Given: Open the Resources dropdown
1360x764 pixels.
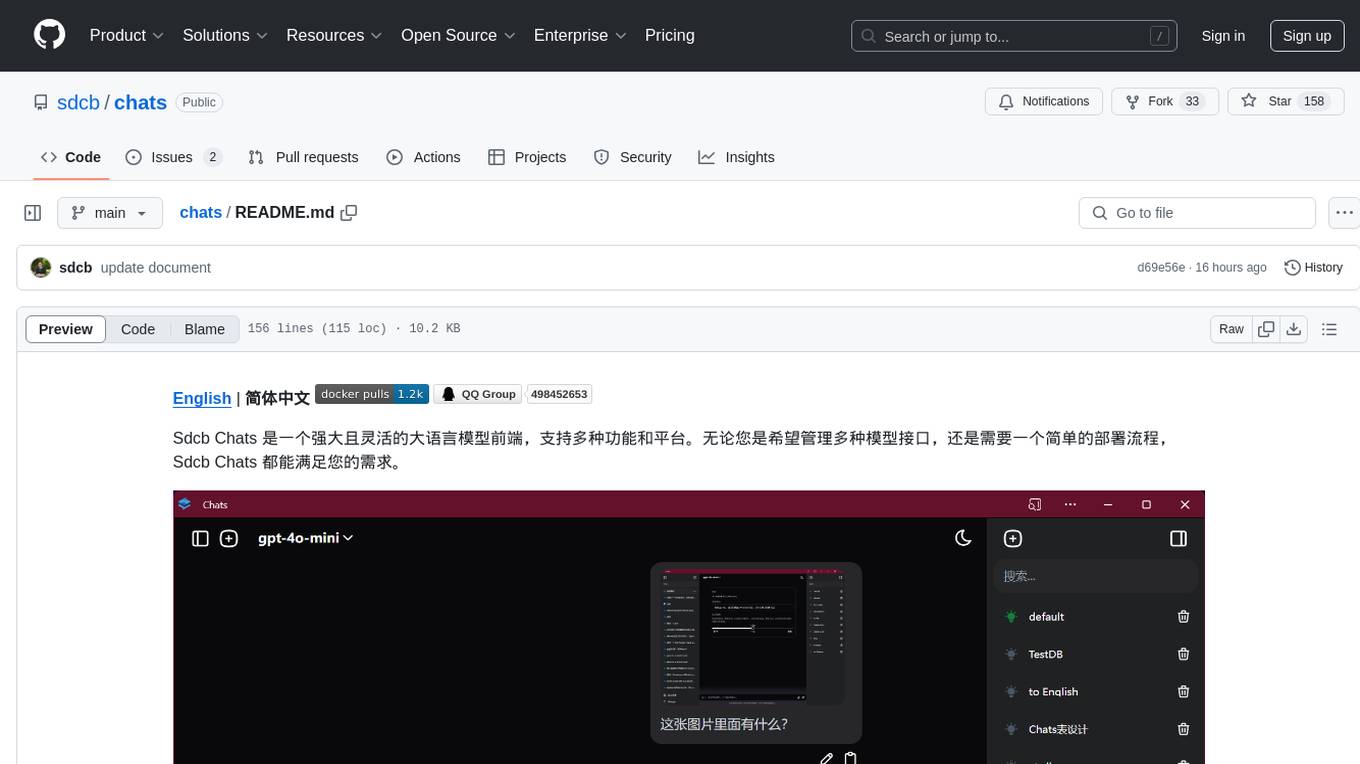Looking at the screenshot, I should click(334, 35).
